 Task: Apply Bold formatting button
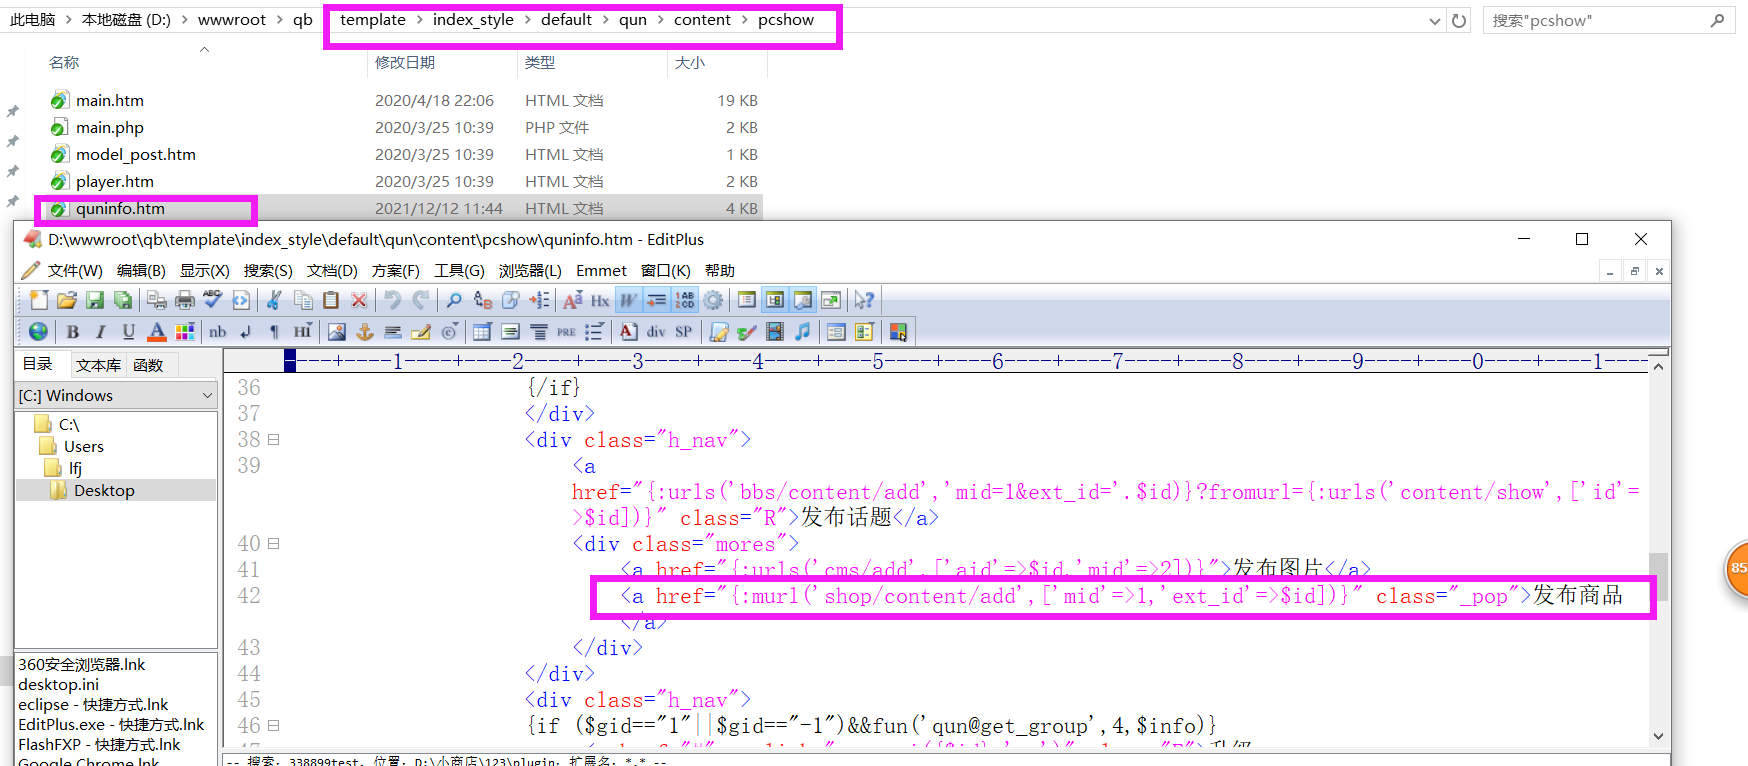coord(72,332)
